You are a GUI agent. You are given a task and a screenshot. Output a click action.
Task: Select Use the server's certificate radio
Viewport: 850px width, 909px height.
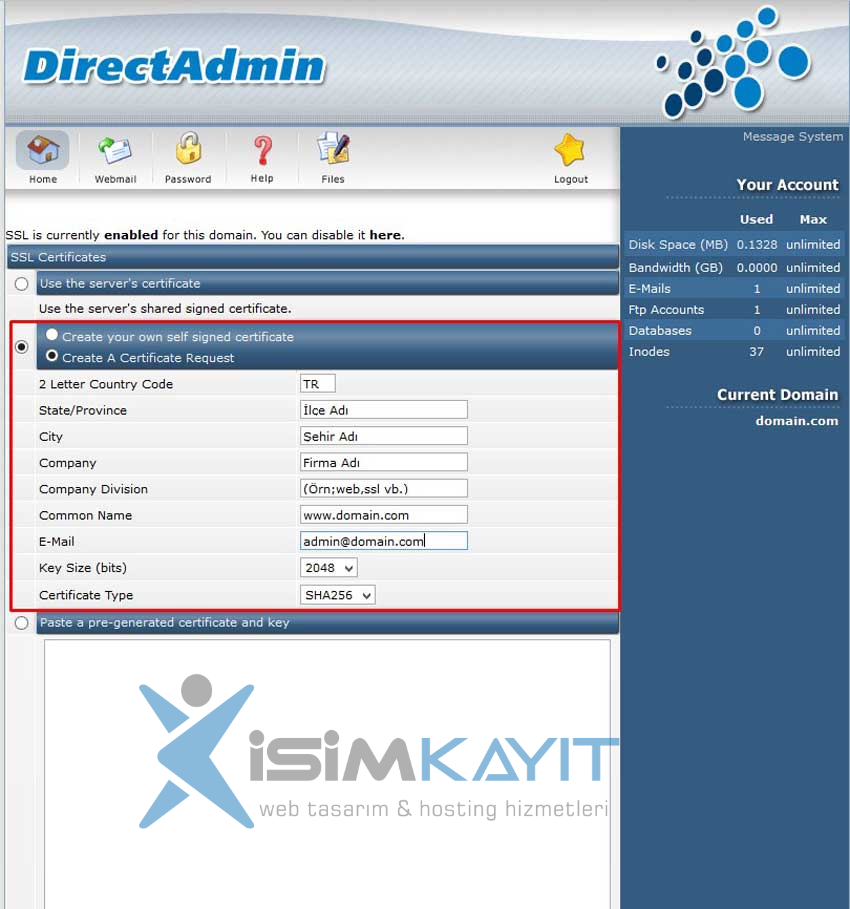[x=21, y=284]
